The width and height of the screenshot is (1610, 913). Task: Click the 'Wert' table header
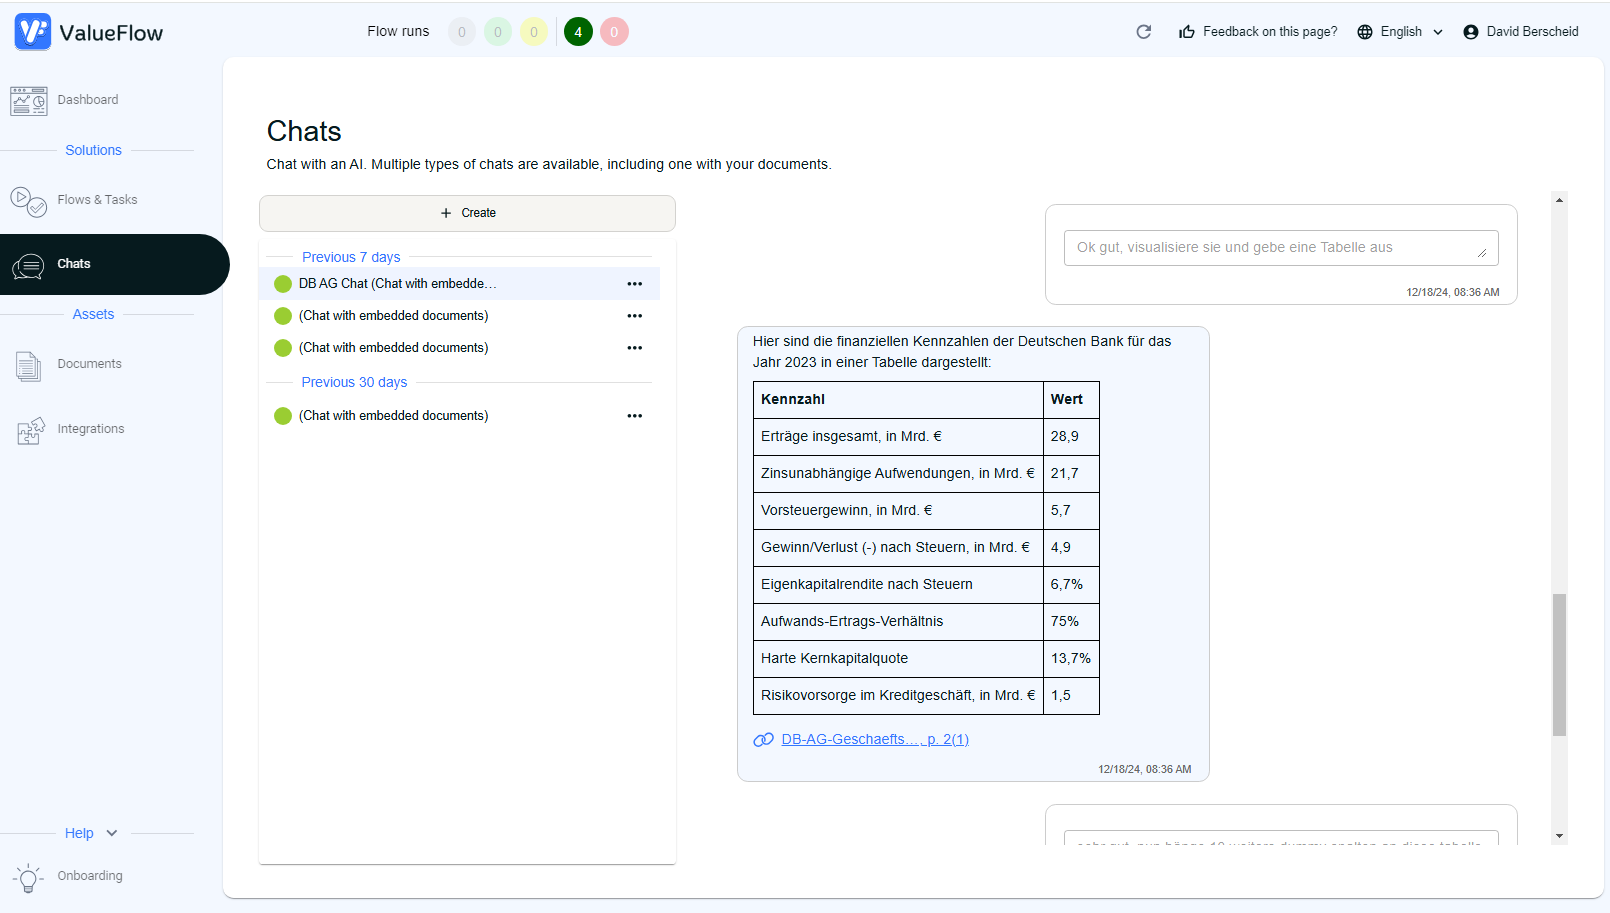point(1071,400)
